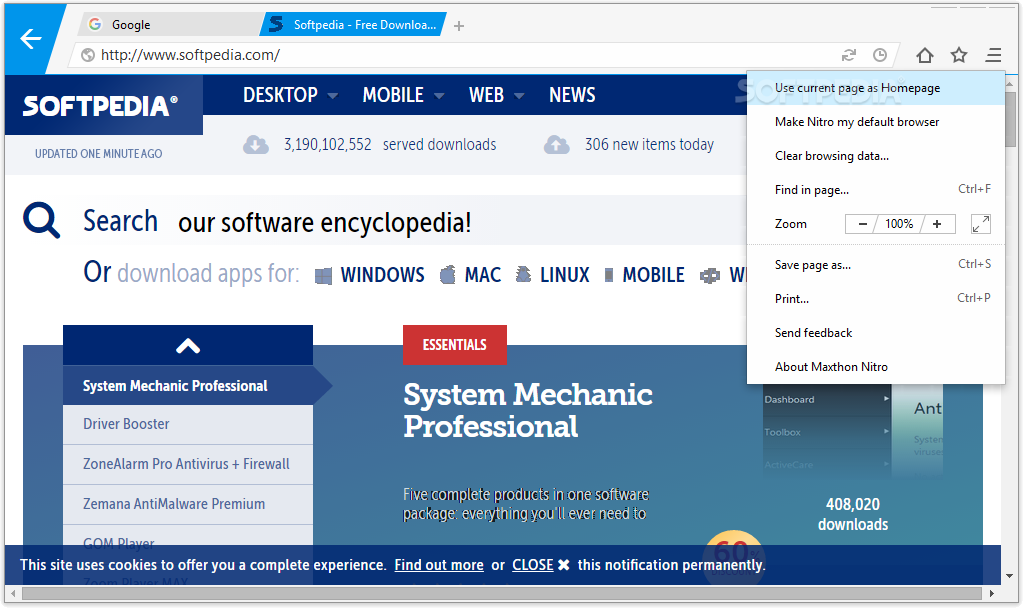Click the Softpedia logo
The image size is (1023, 608).
click(x=100, y=106)
